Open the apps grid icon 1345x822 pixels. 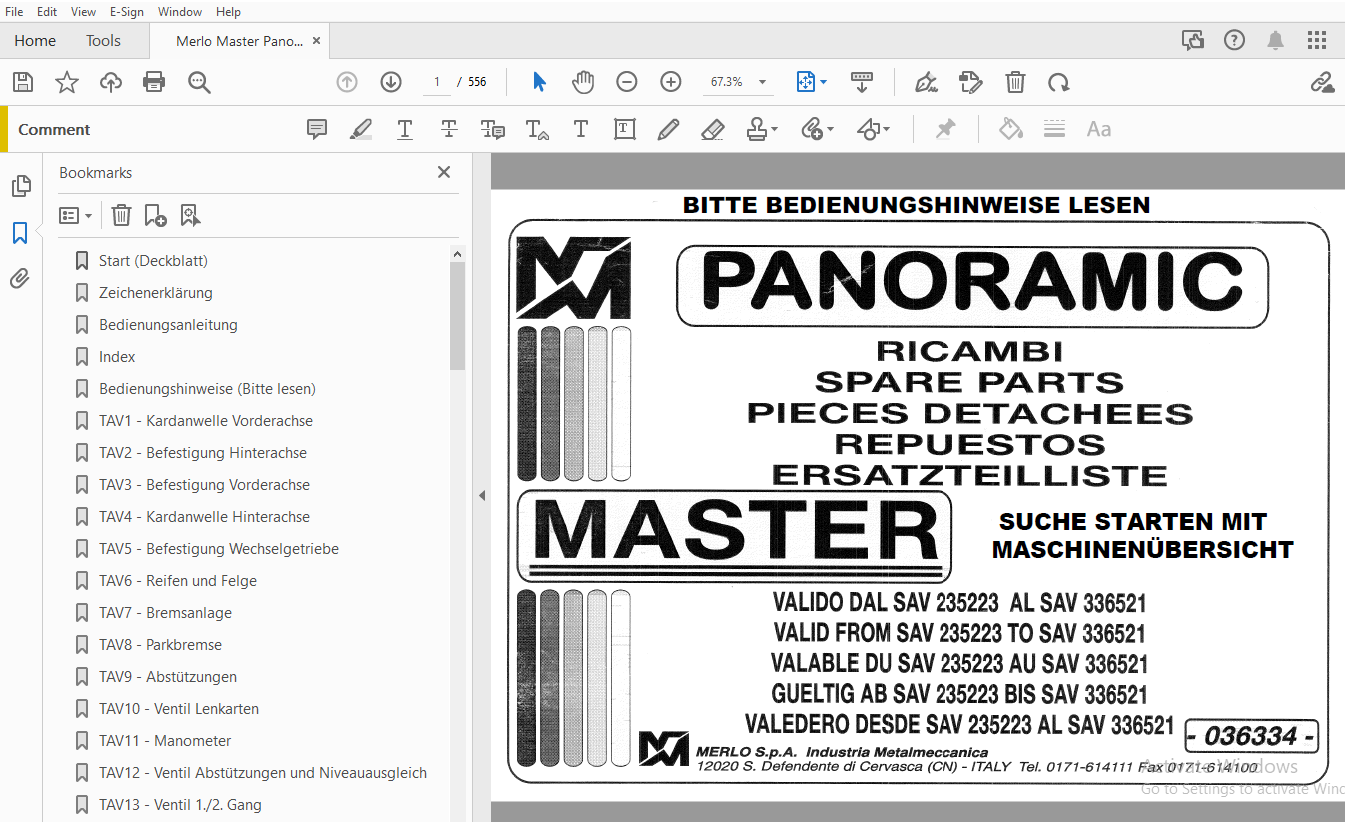tap(1317, 40)
